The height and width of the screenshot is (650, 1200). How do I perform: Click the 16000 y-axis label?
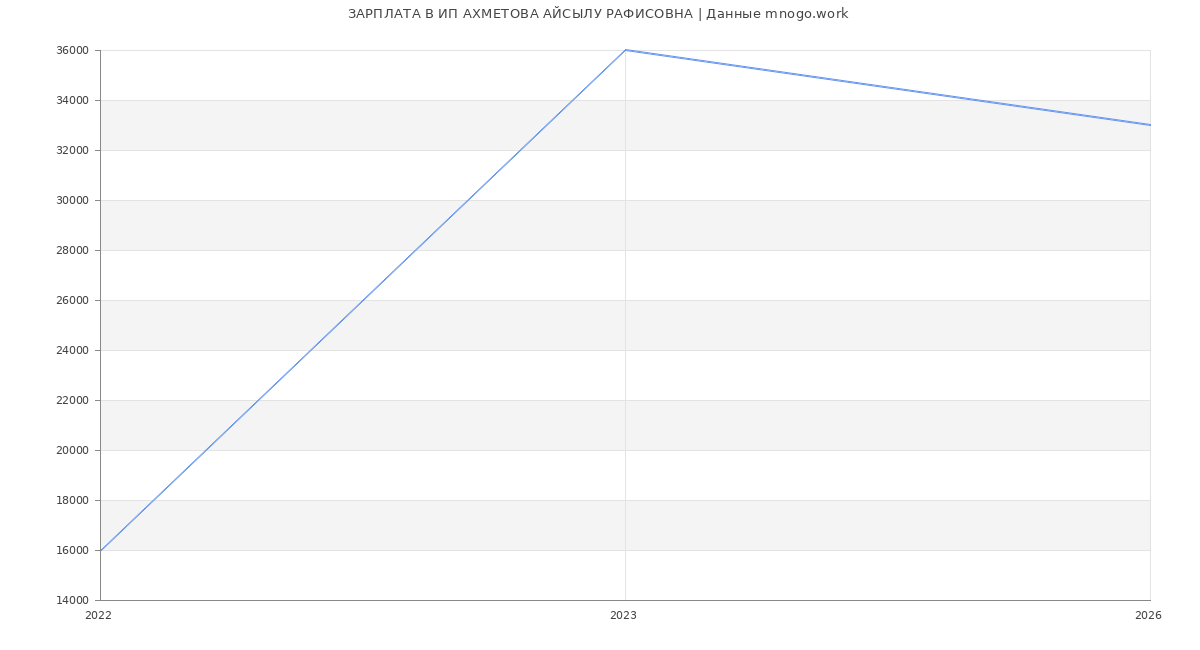click(72, 551)
